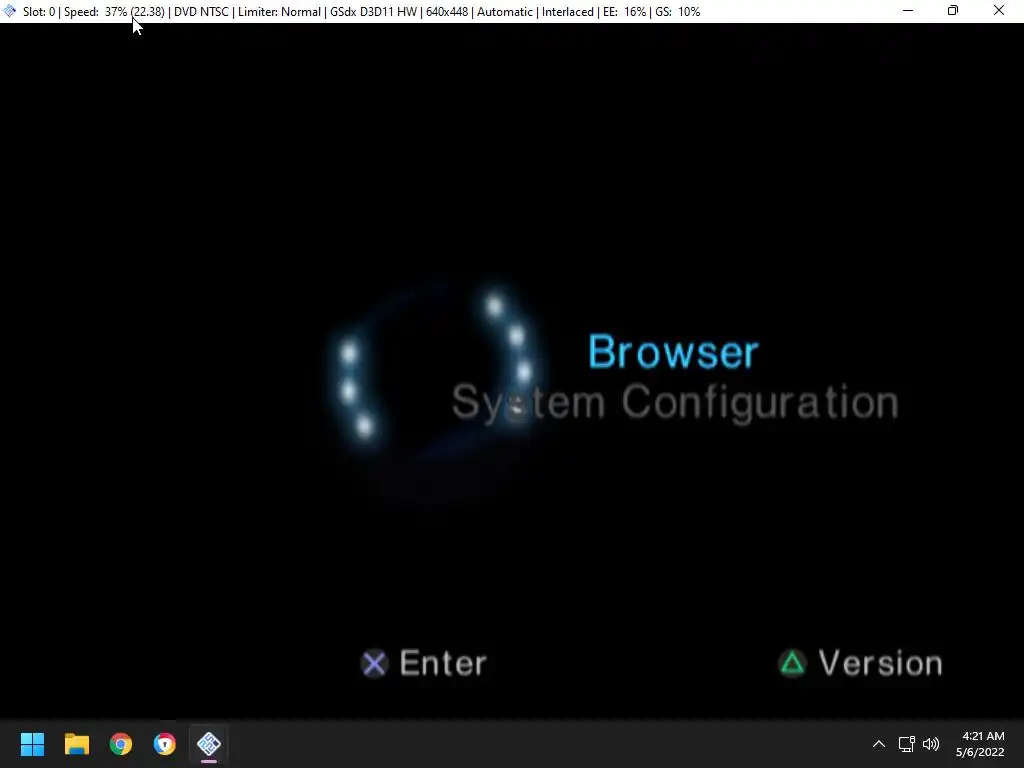
Task: Open the browser with shield logo in taskbar
Action: click(165, 744)
